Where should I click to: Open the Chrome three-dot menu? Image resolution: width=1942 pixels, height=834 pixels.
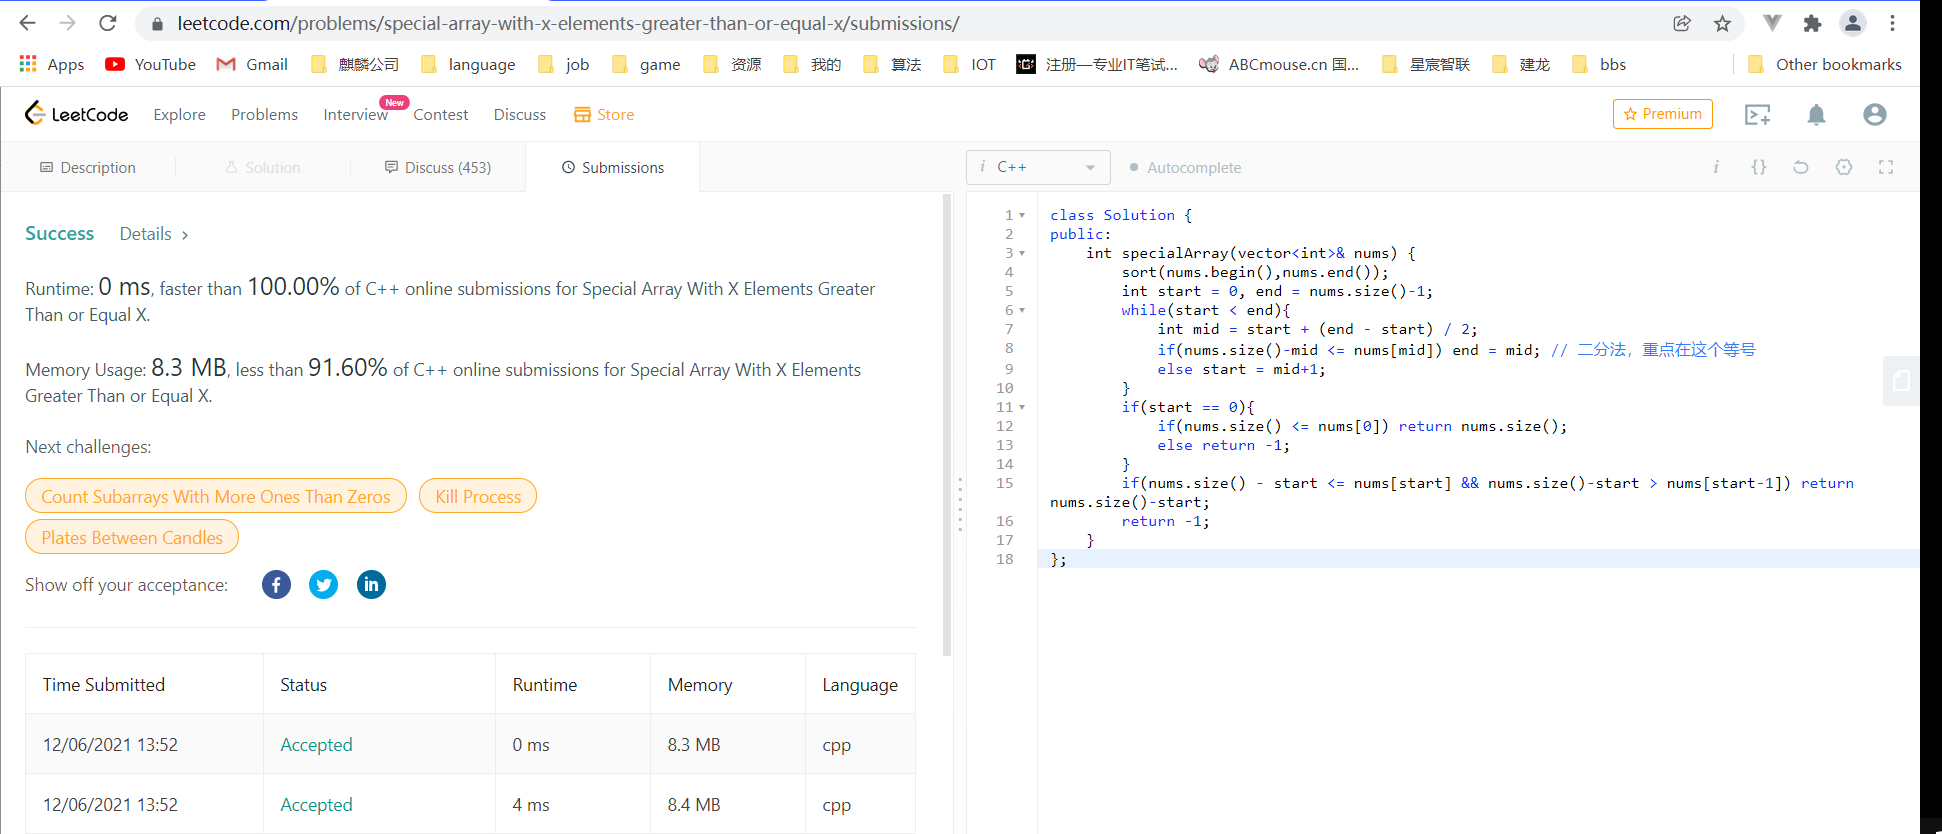(x=1892, y=23)
